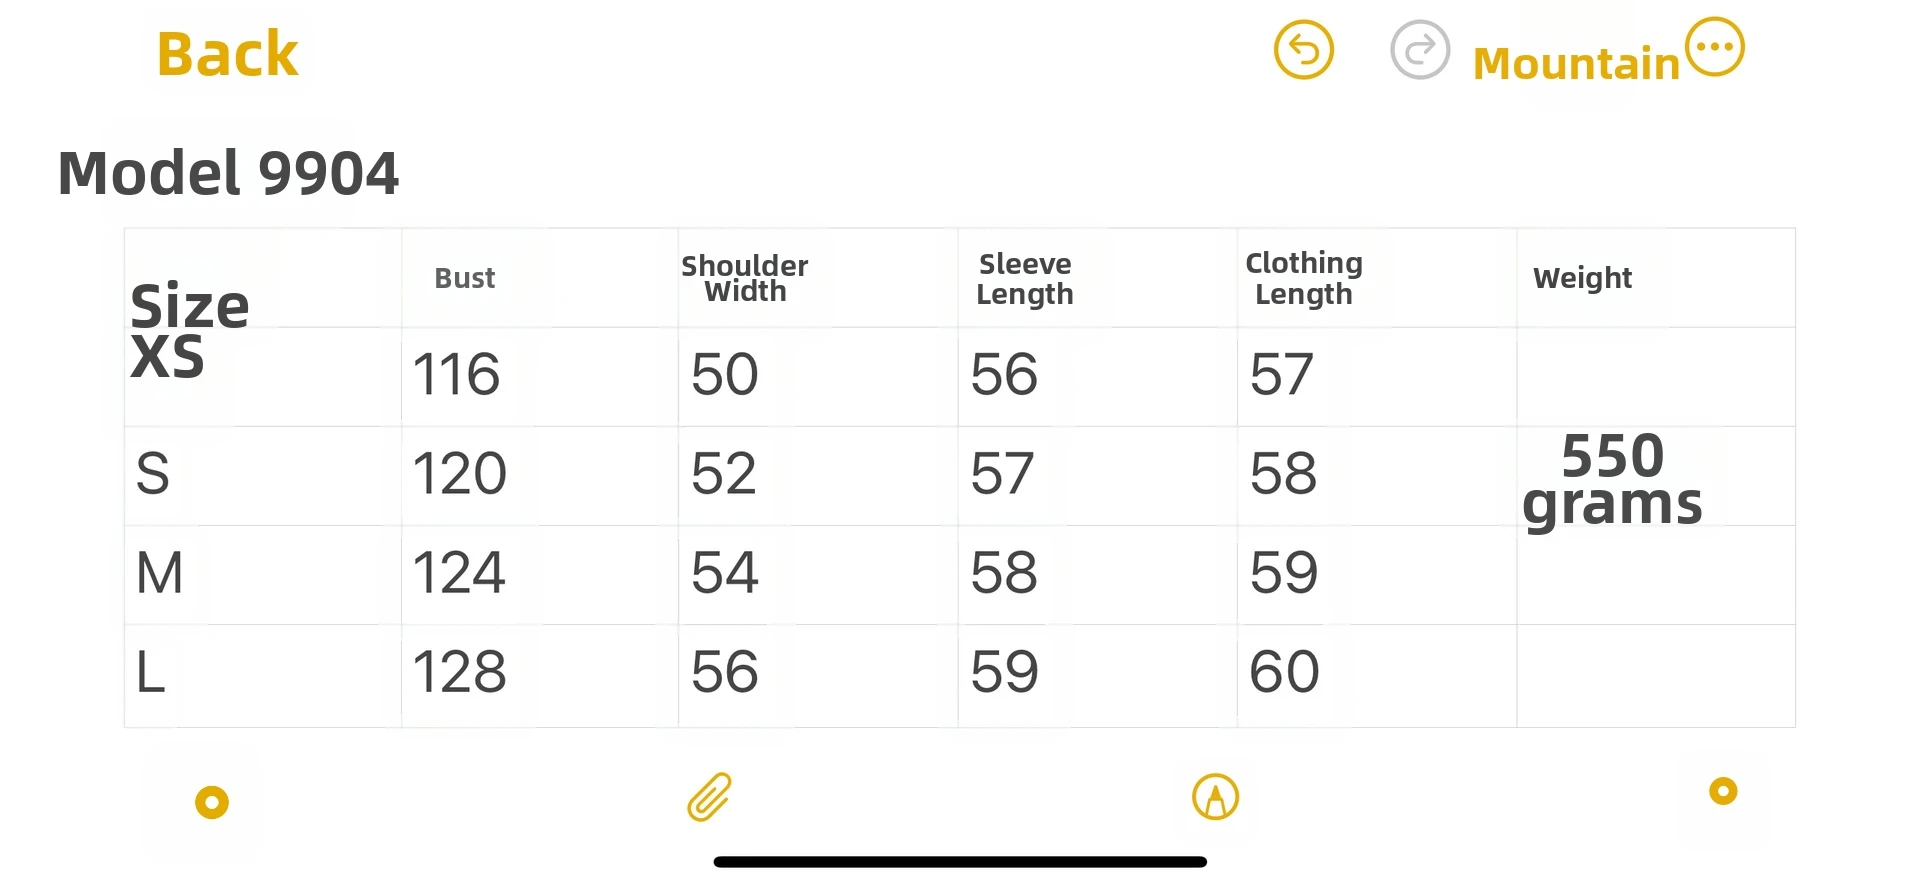Select the Weight column header

click(x=1582, y=278)
